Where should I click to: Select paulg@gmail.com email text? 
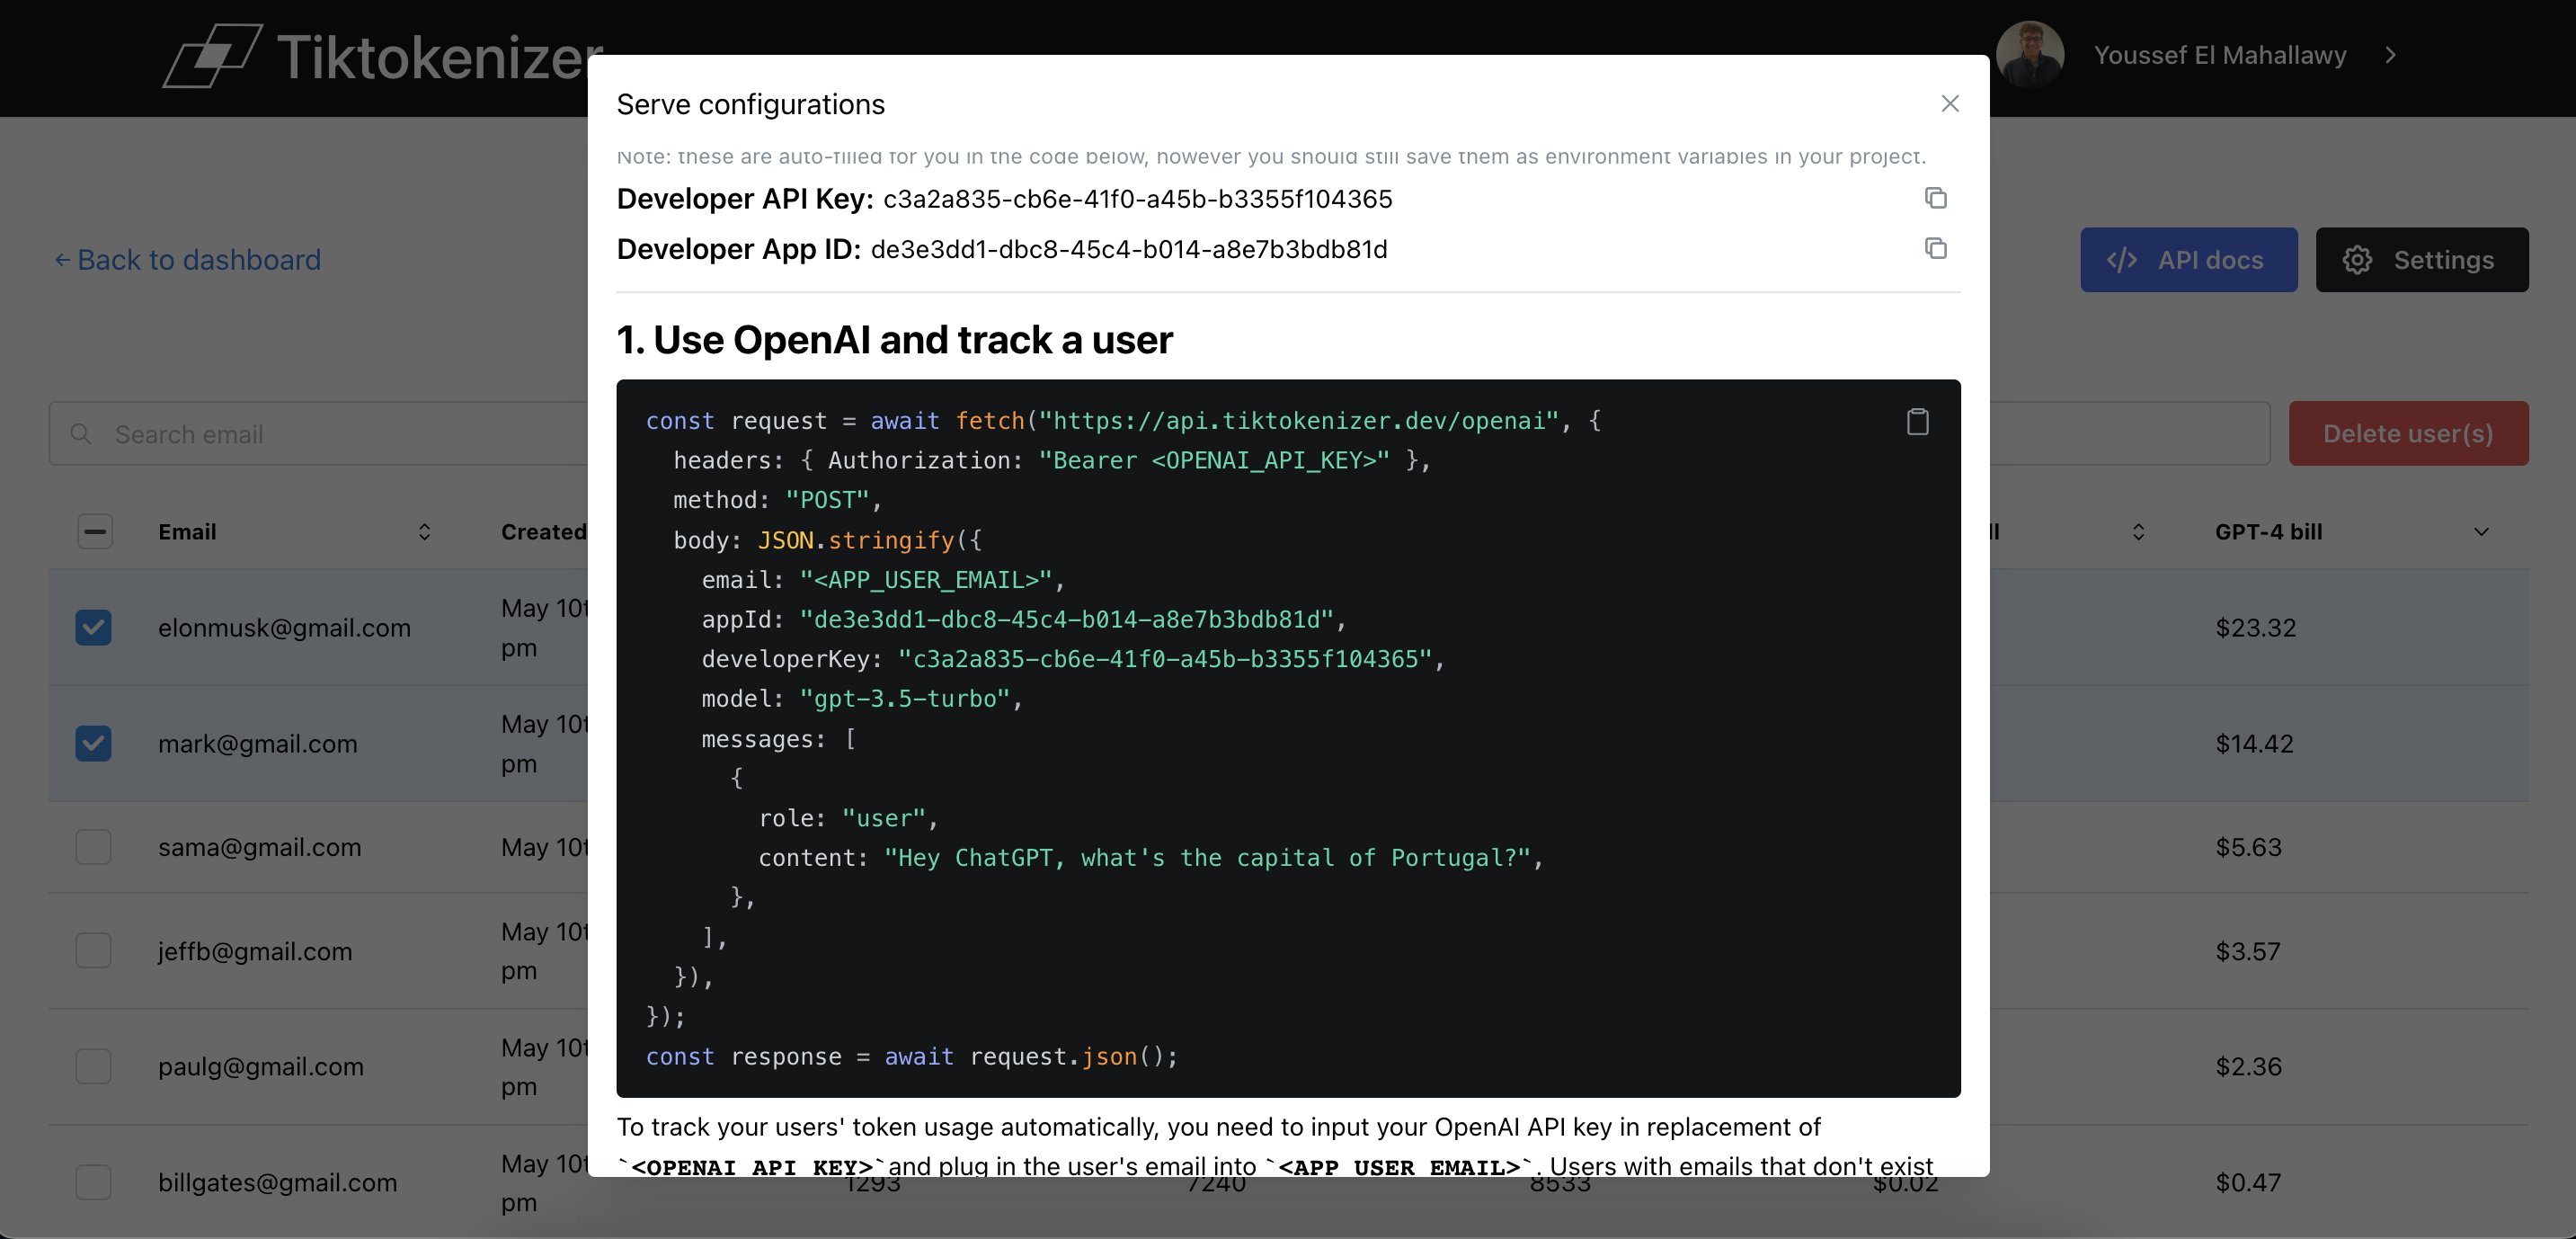point(260,1066)
